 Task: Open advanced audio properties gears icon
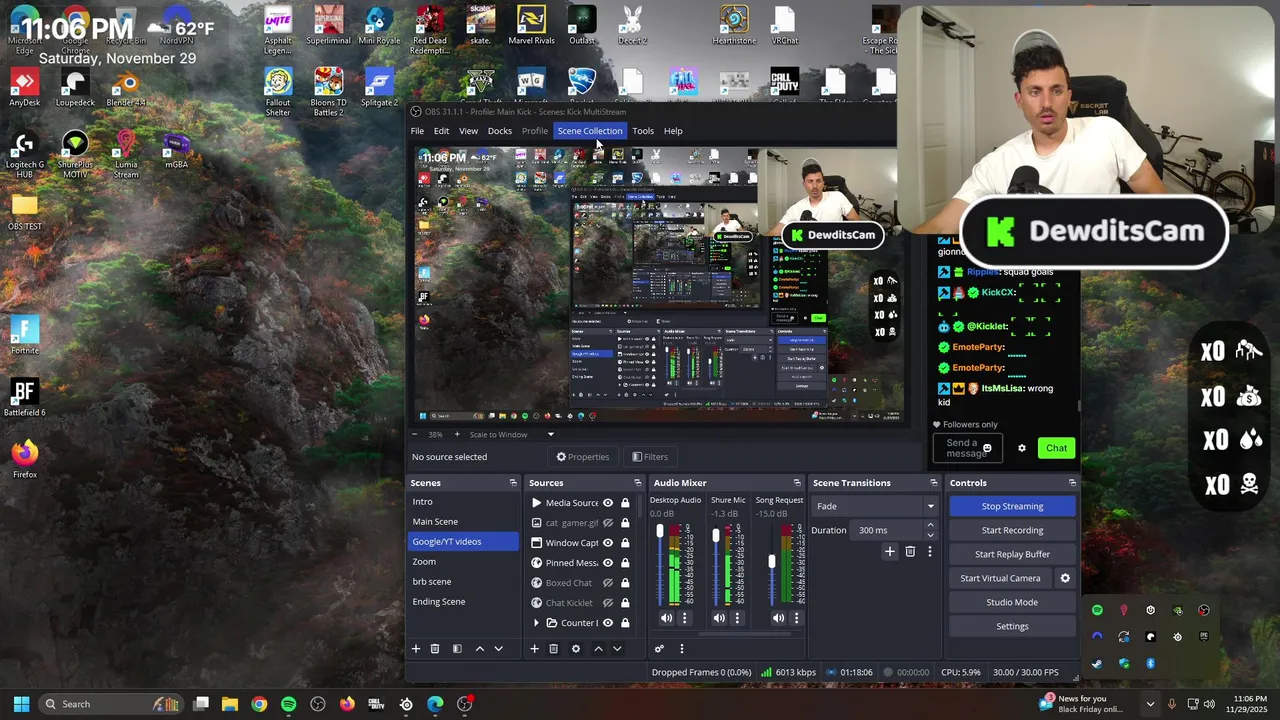point(659,649)
